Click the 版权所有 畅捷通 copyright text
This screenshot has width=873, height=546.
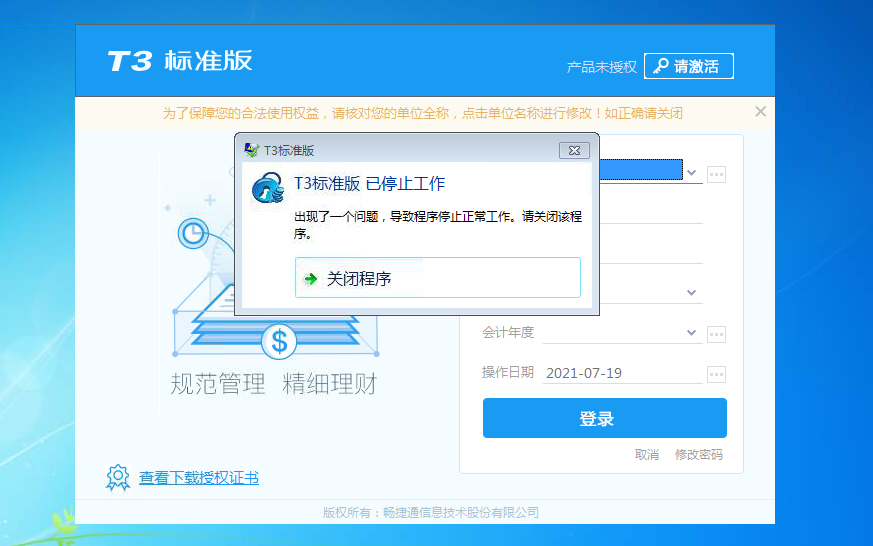[431, 513]
